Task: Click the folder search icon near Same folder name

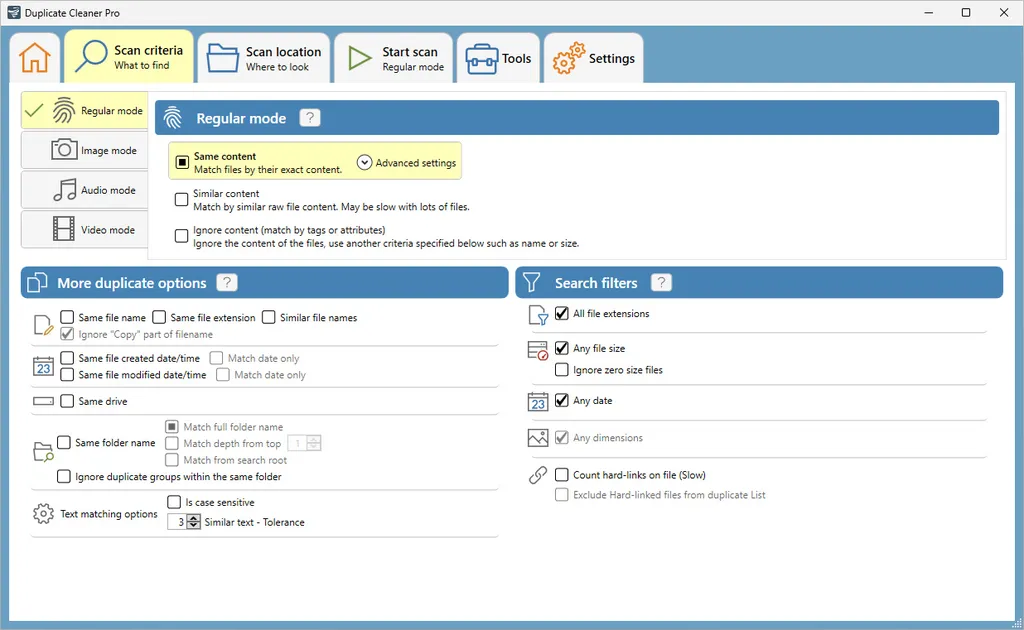Action: pyautogui.click(x=43, y=451)
